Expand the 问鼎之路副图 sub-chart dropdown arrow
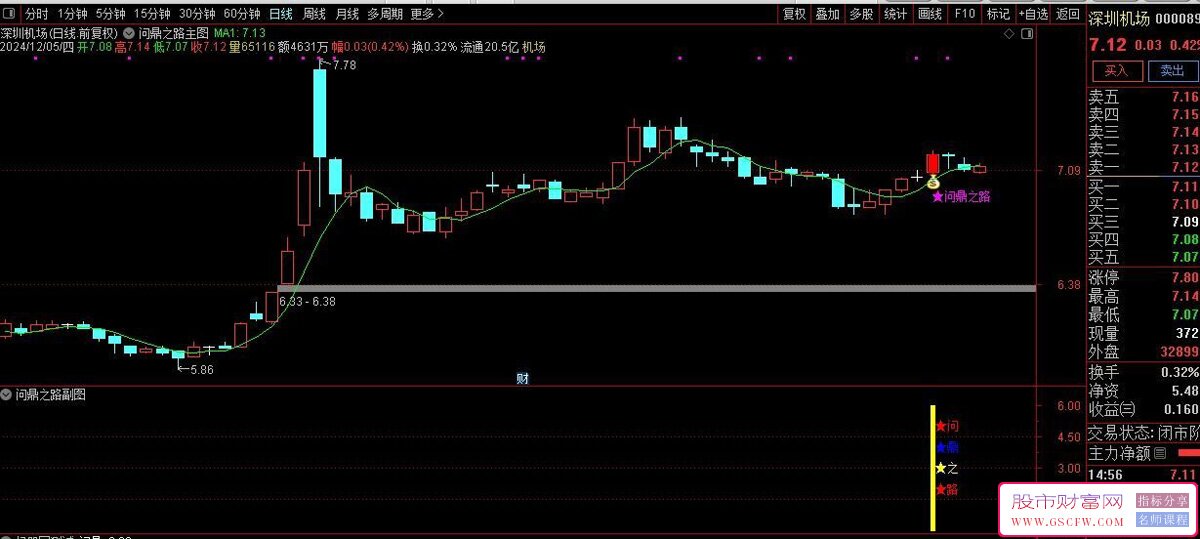 (7, 395)
